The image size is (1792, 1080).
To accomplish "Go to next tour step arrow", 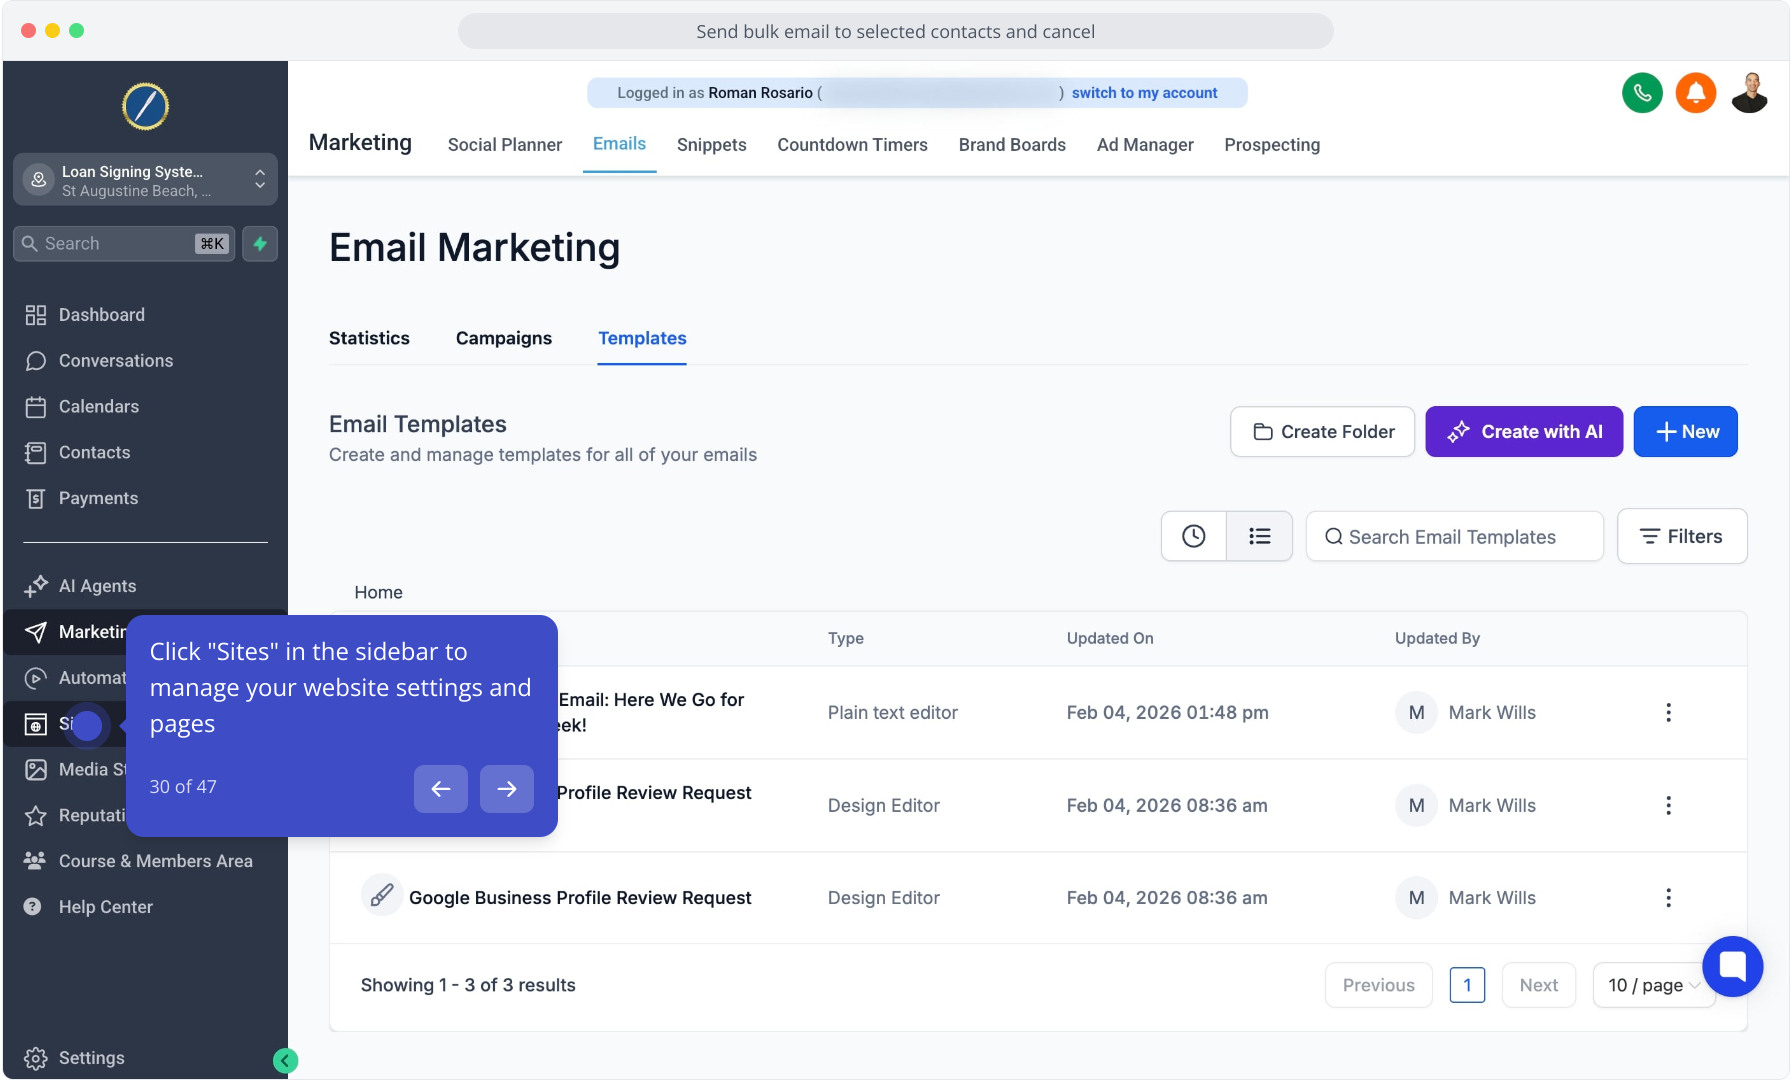I will 506,789.
